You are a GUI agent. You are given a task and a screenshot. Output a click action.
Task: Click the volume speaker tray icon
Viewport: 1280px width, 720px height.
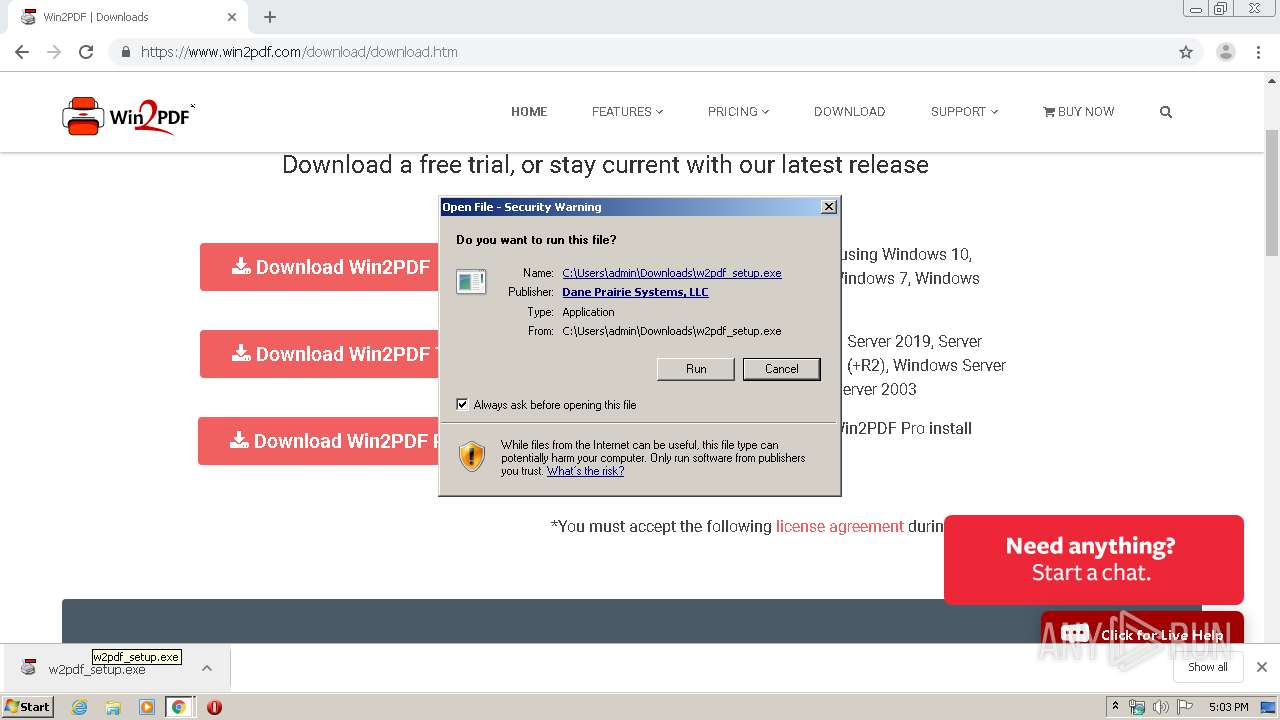[x=1161, y=707]
